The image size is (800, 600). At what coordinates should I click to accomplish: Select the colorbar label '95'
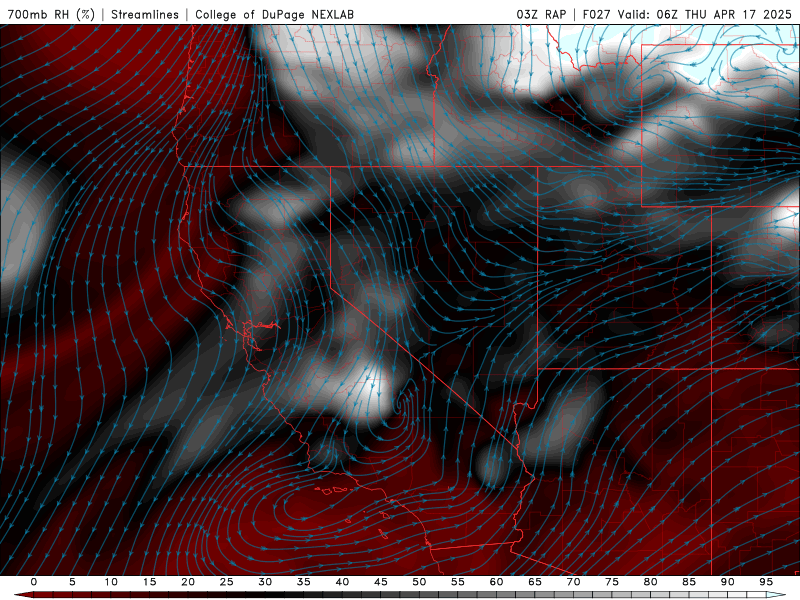pyautogui.click(x=766, y=582)
